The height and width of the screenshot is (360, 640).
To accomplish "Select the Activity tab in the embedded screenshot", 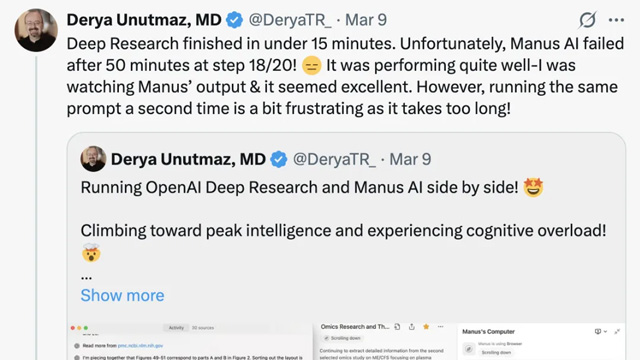I will 176,328.
